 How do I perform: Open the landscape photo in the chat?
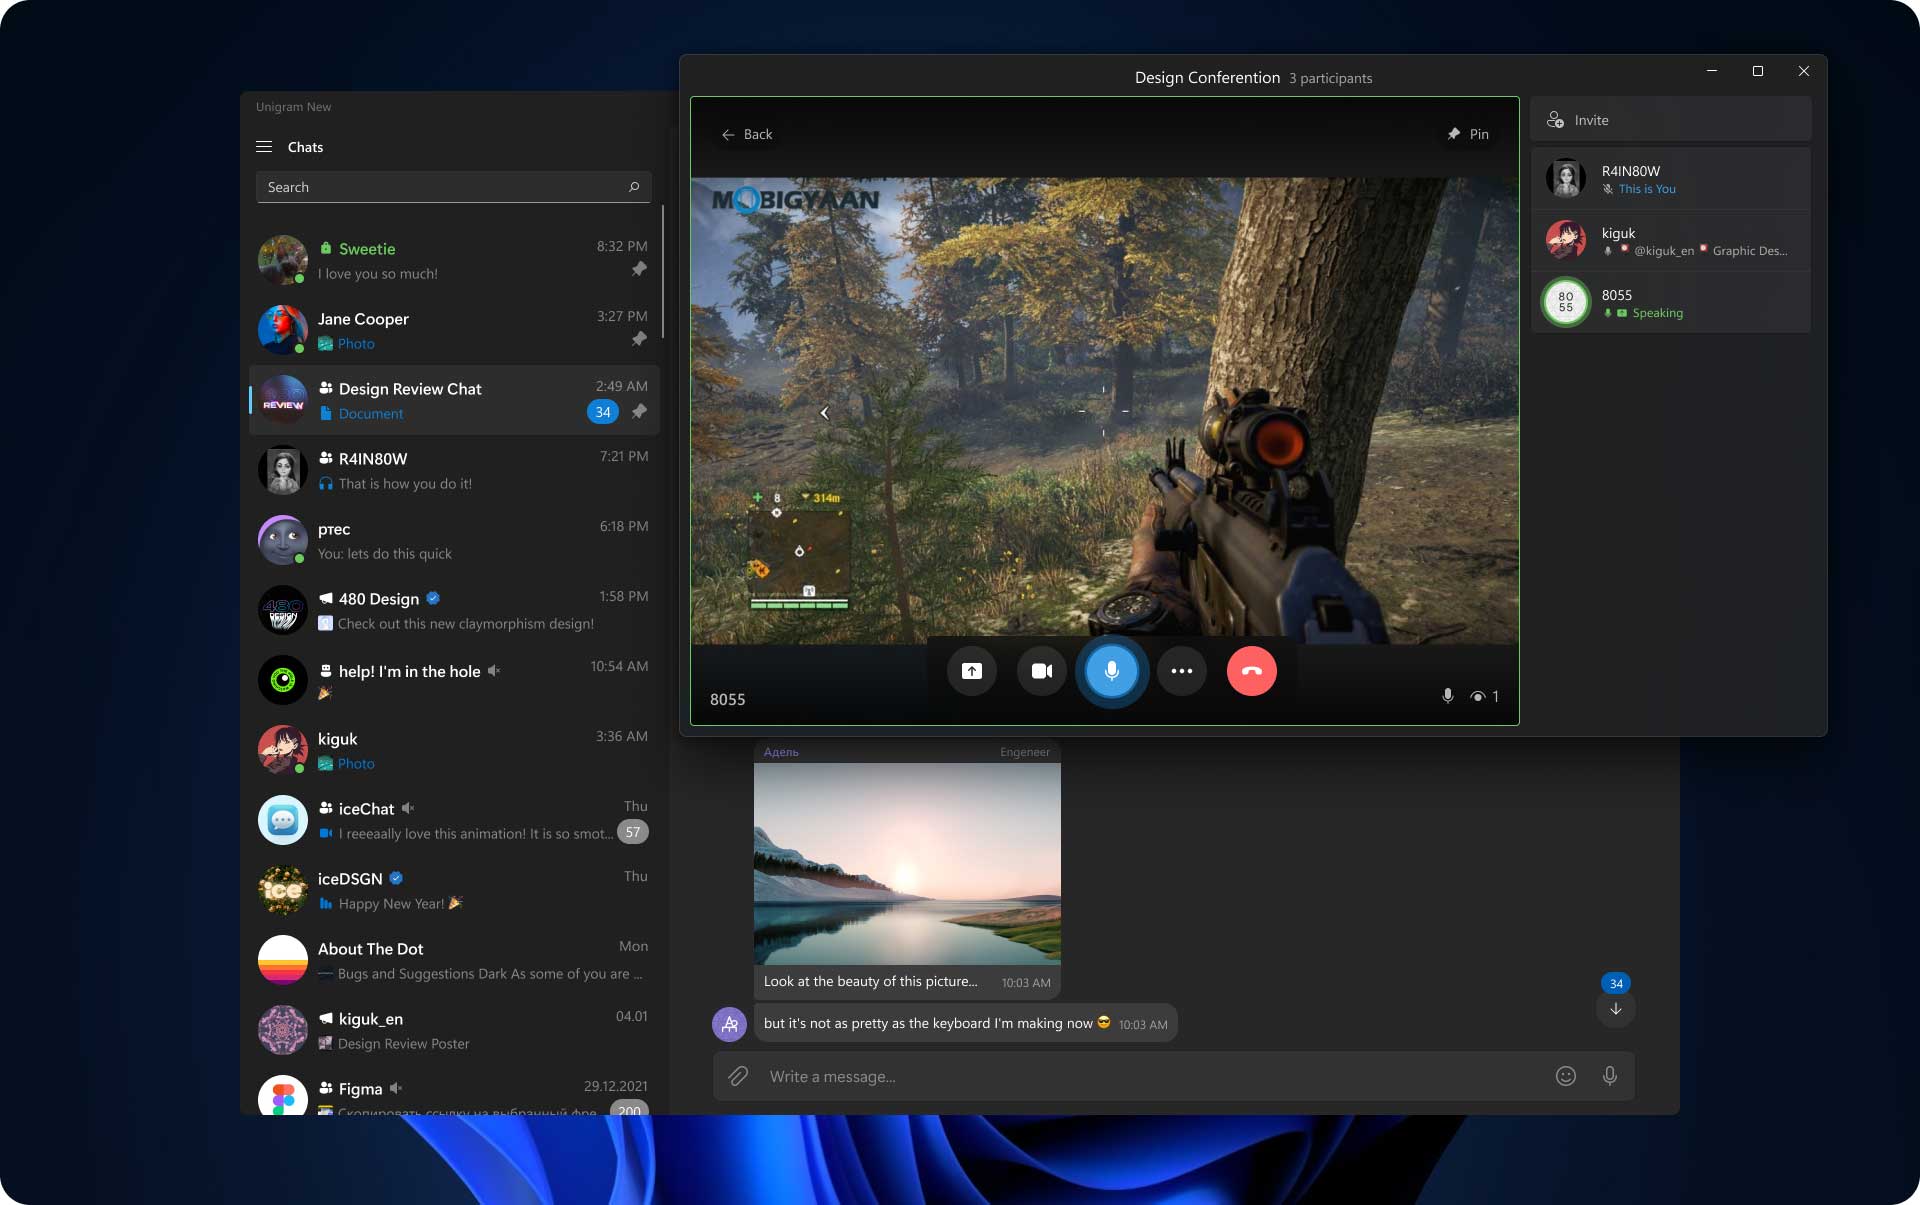pos(907,864)
